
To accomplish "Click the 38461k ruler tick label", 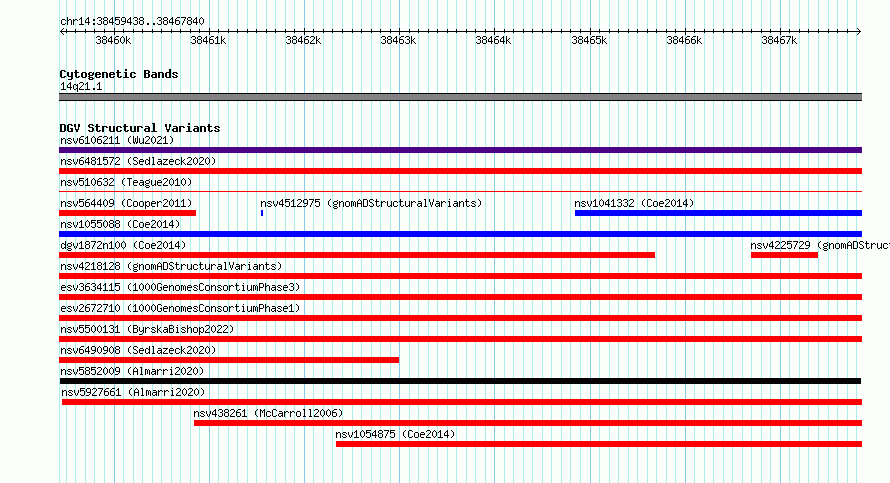I will coord(208,40).
